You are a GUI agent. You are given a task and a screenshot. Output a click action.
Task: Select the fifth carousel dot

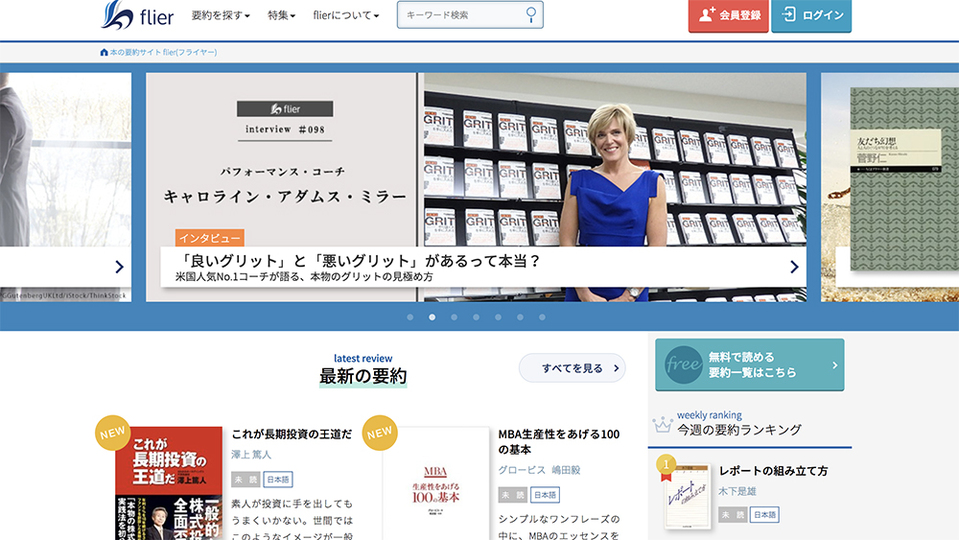pos(498,317)
